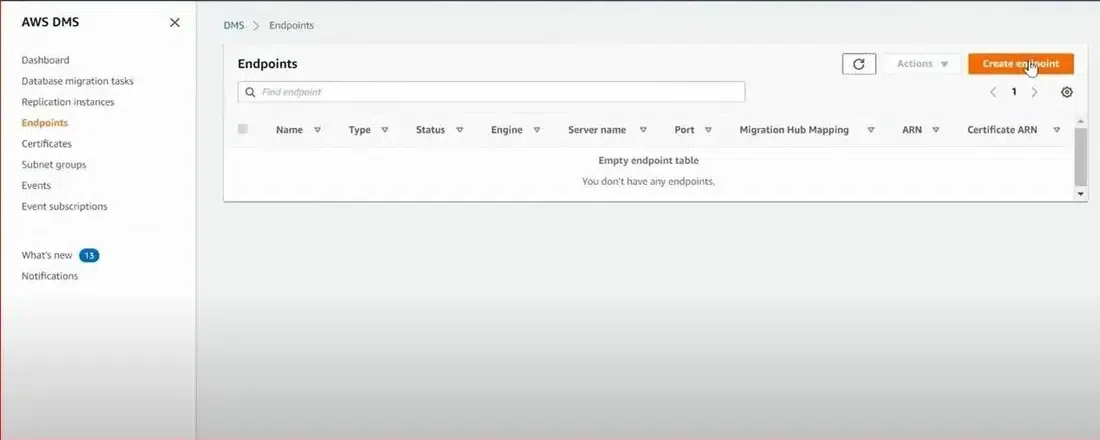Image resolution: width=1100 pixels, height=440 pixels.
Task: Open What's new link
Action: tap(46, 255)
